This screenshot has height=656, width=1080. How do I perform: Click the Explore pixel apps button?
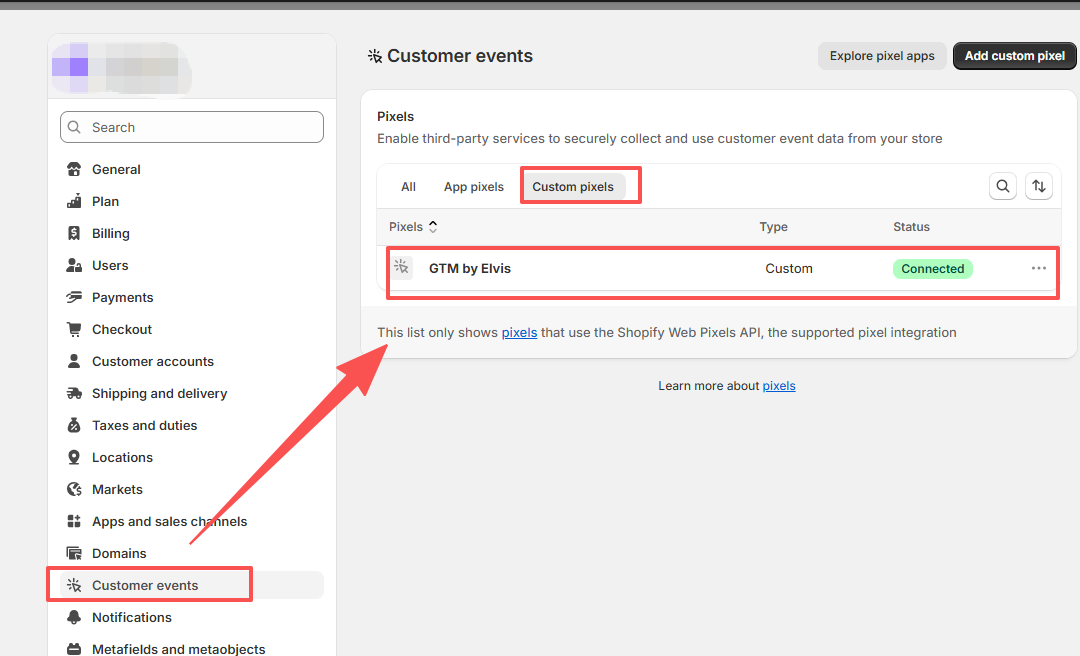[881, 56]
